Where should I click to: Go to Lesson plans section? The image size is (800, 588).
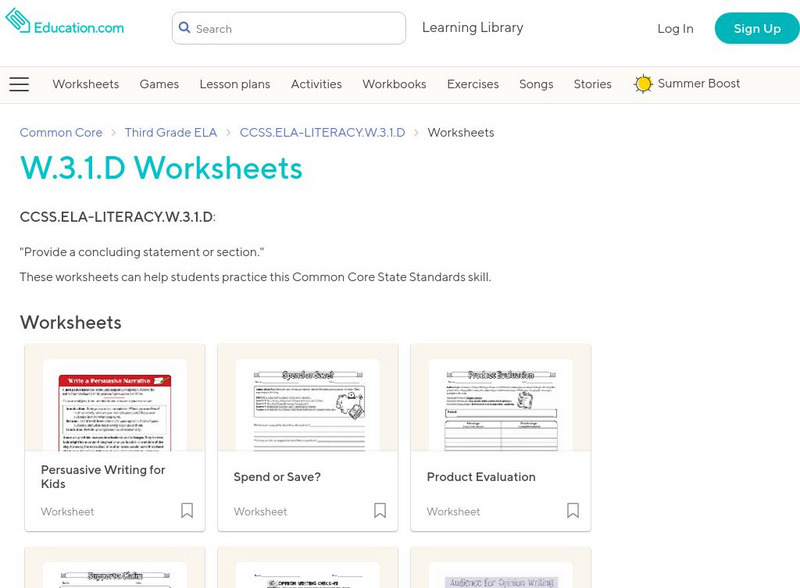(234, 84)
